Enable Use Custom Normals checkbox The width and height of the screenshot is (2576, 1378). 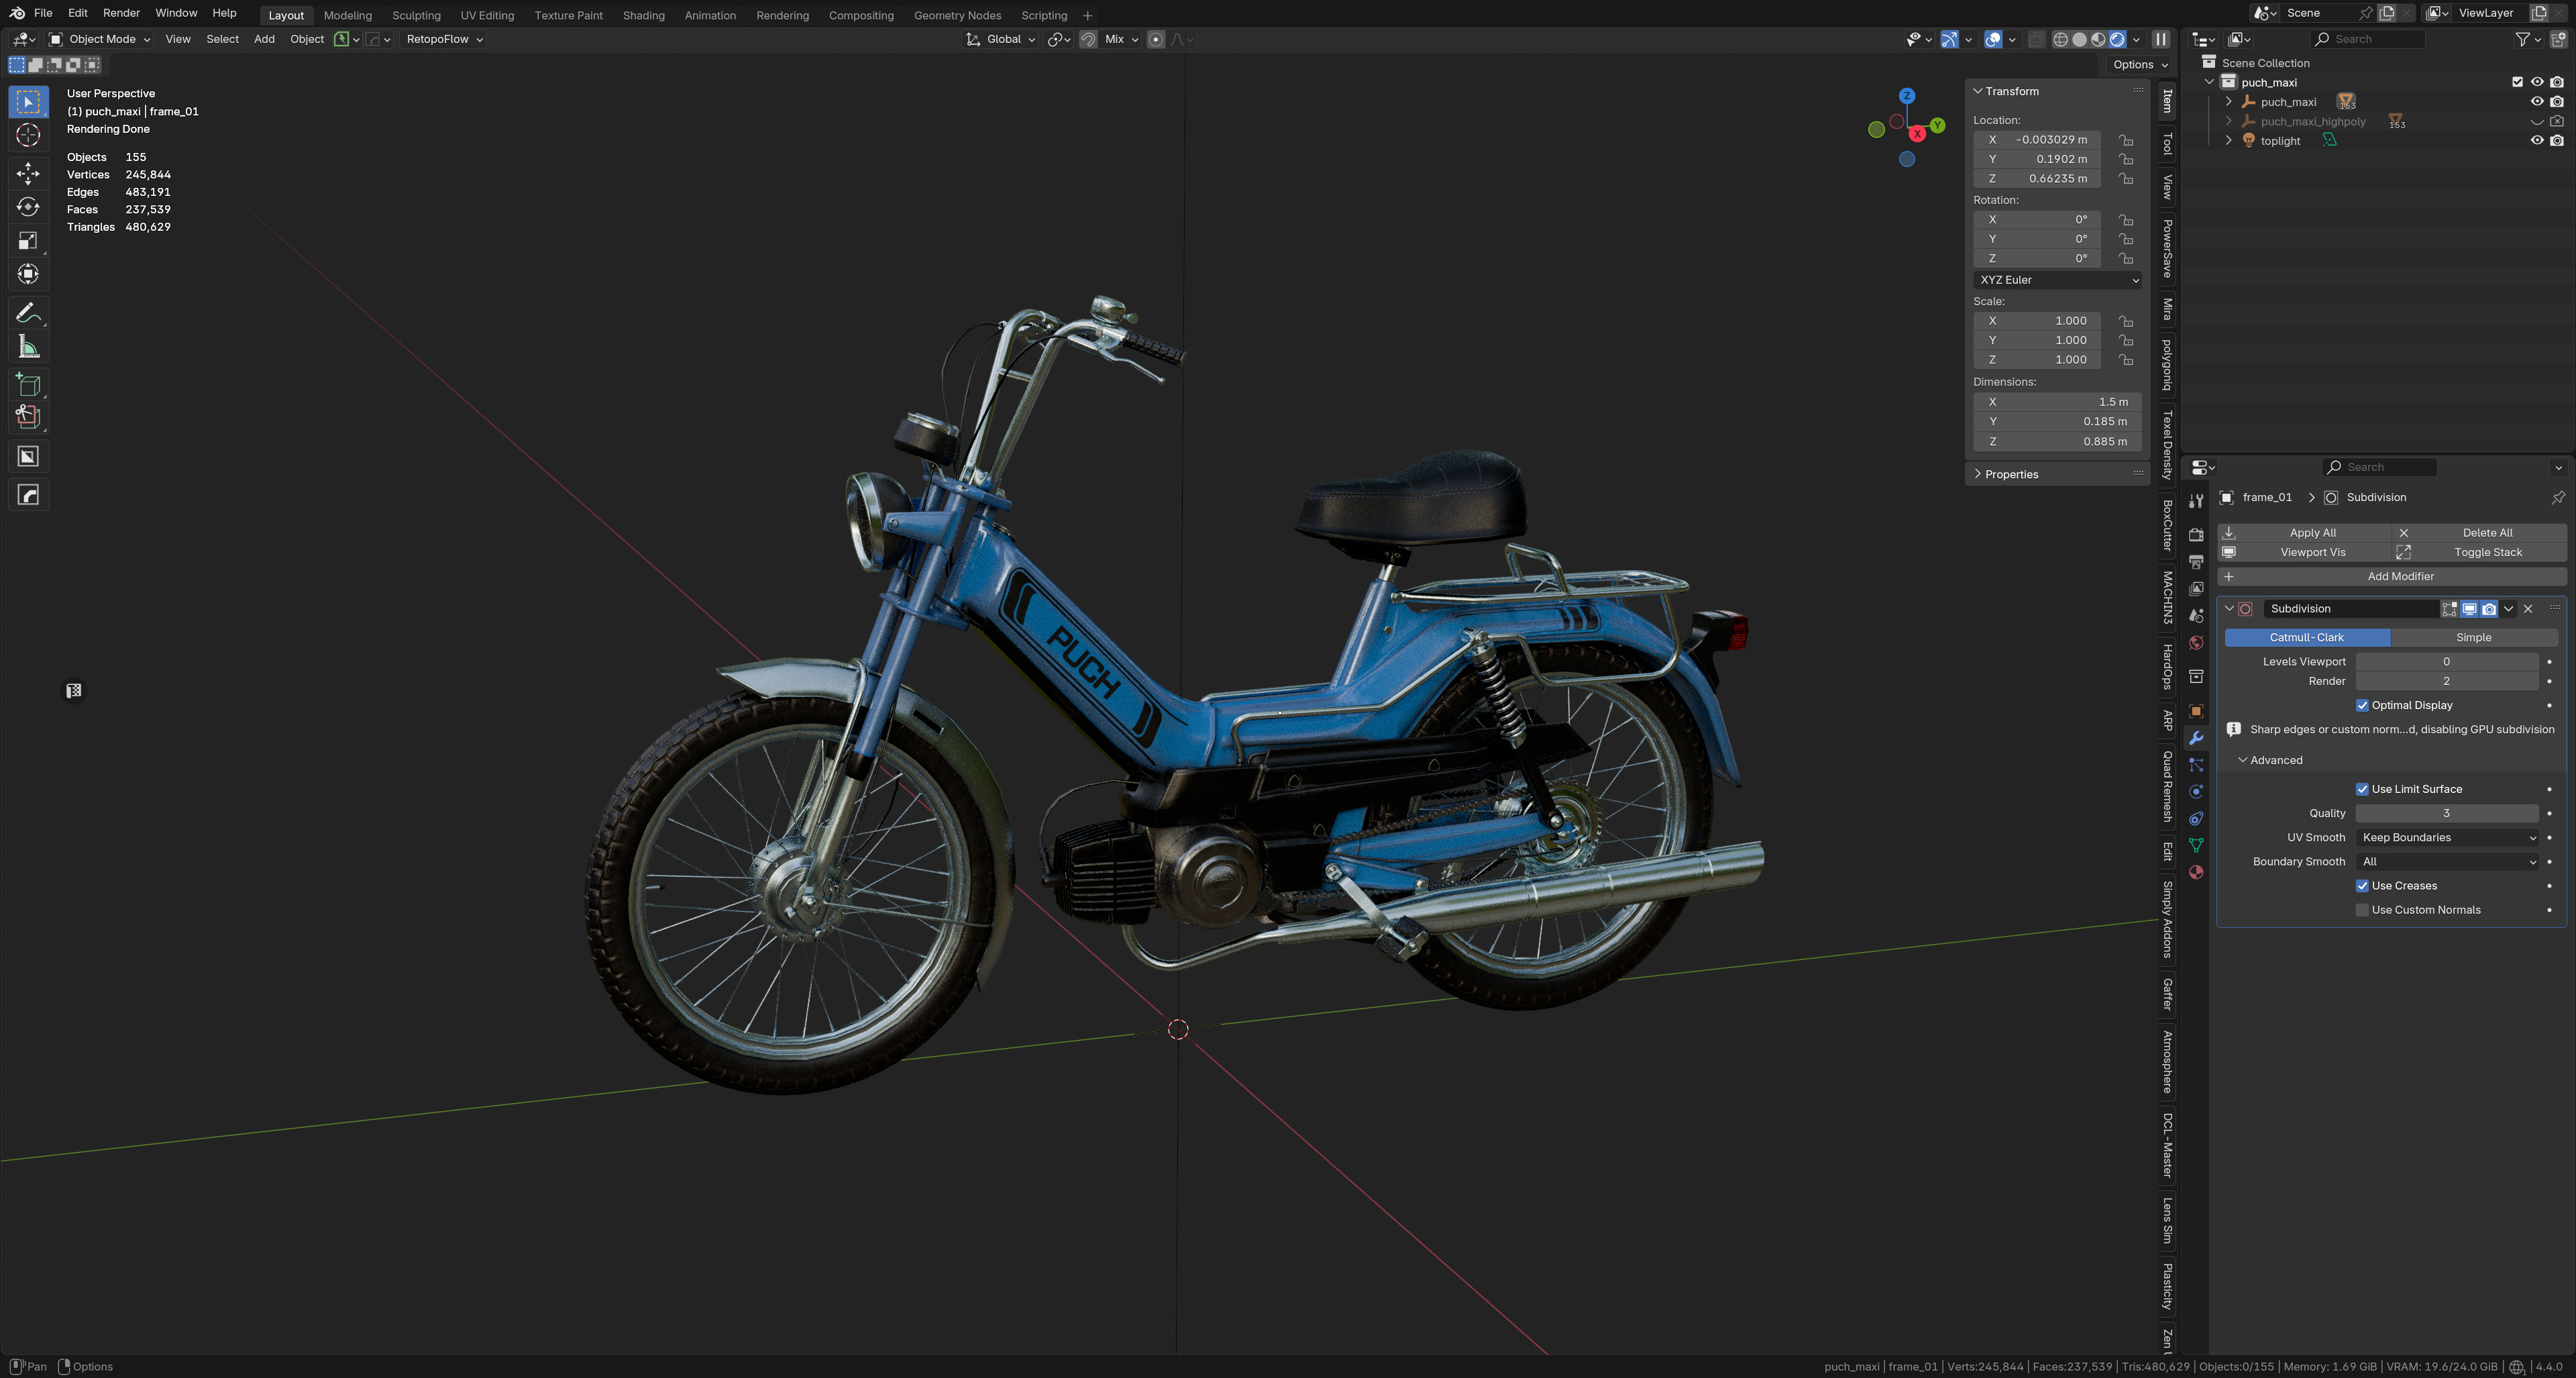(2362, 910)
